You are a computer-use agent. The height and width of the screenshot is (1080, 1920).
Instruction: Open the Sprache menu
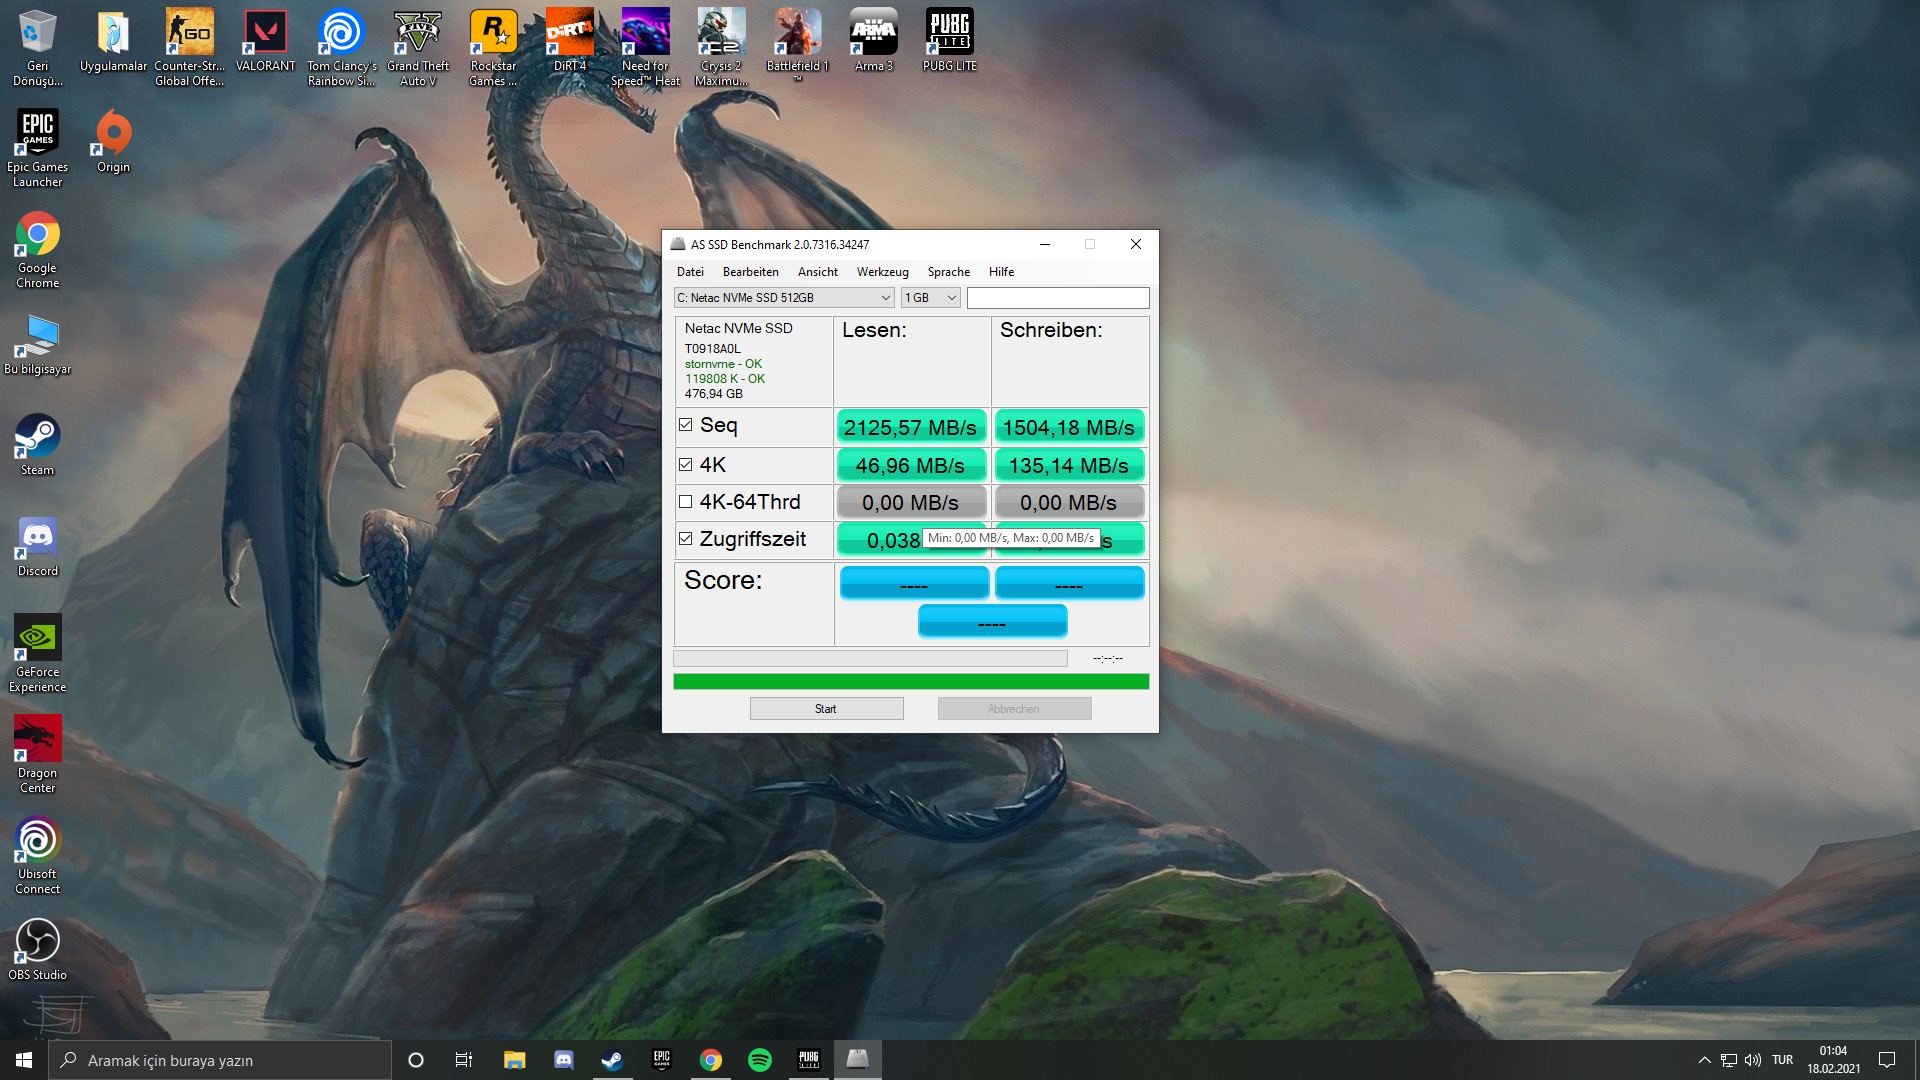click(948, 272)
